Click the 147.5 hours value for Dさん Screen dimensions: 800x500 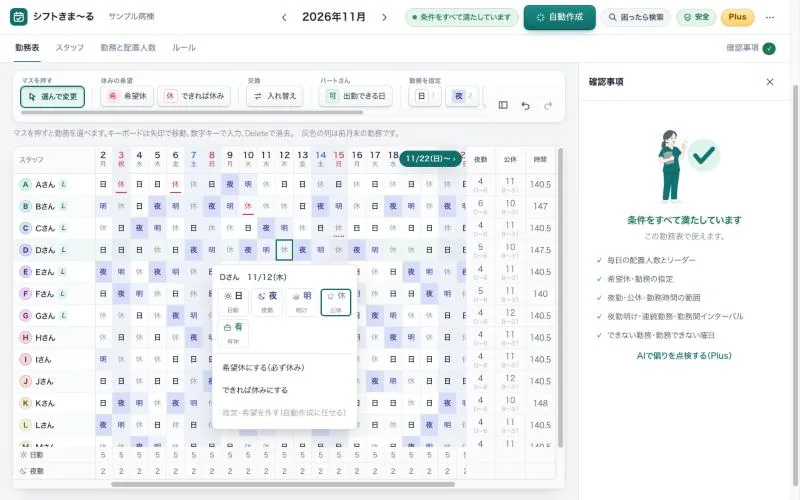tap(540, 250)
